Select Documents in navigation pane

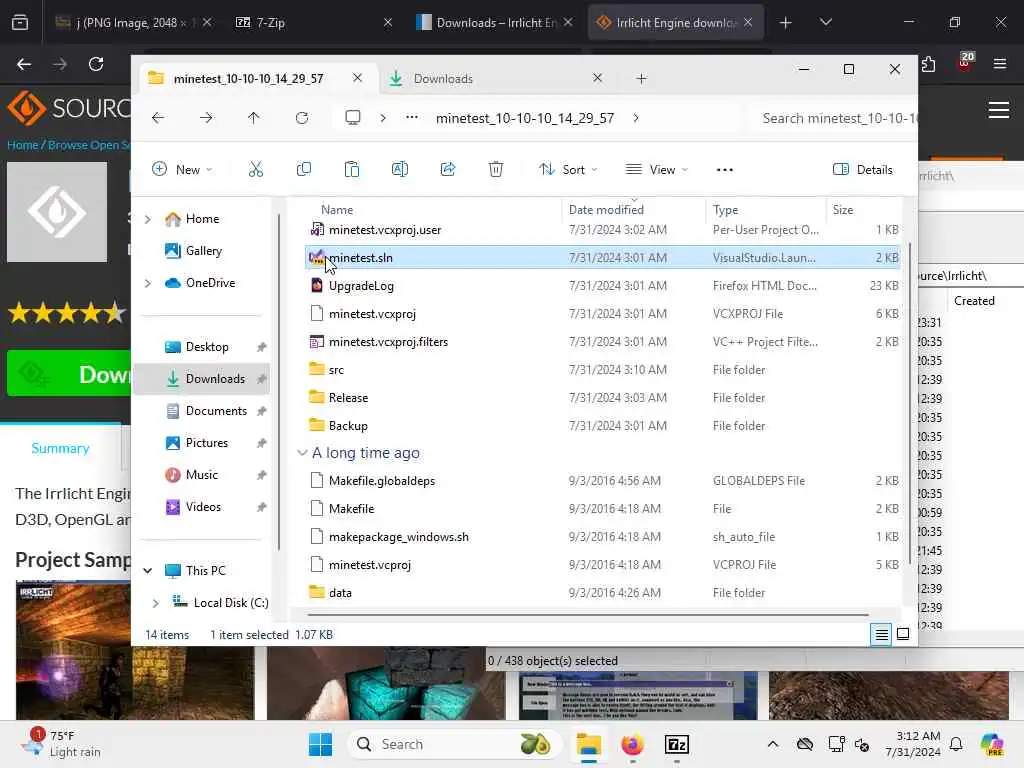pyautogui.click(x=203, y=411)
